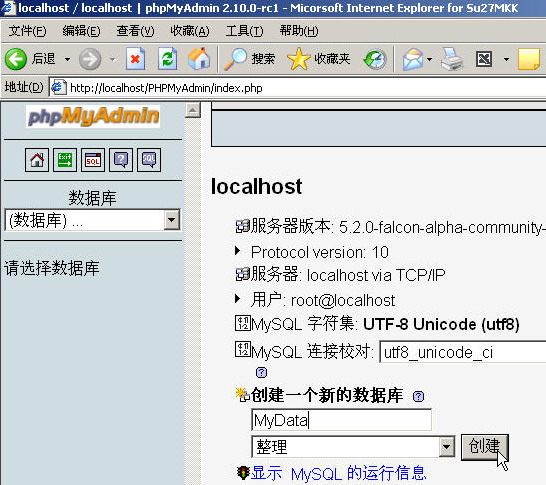Screen dimensions: 546x485
Task: Open the utf8_unicode_ci connection collation dropdown
Action: pyautogui.click(x=462, y=352)
